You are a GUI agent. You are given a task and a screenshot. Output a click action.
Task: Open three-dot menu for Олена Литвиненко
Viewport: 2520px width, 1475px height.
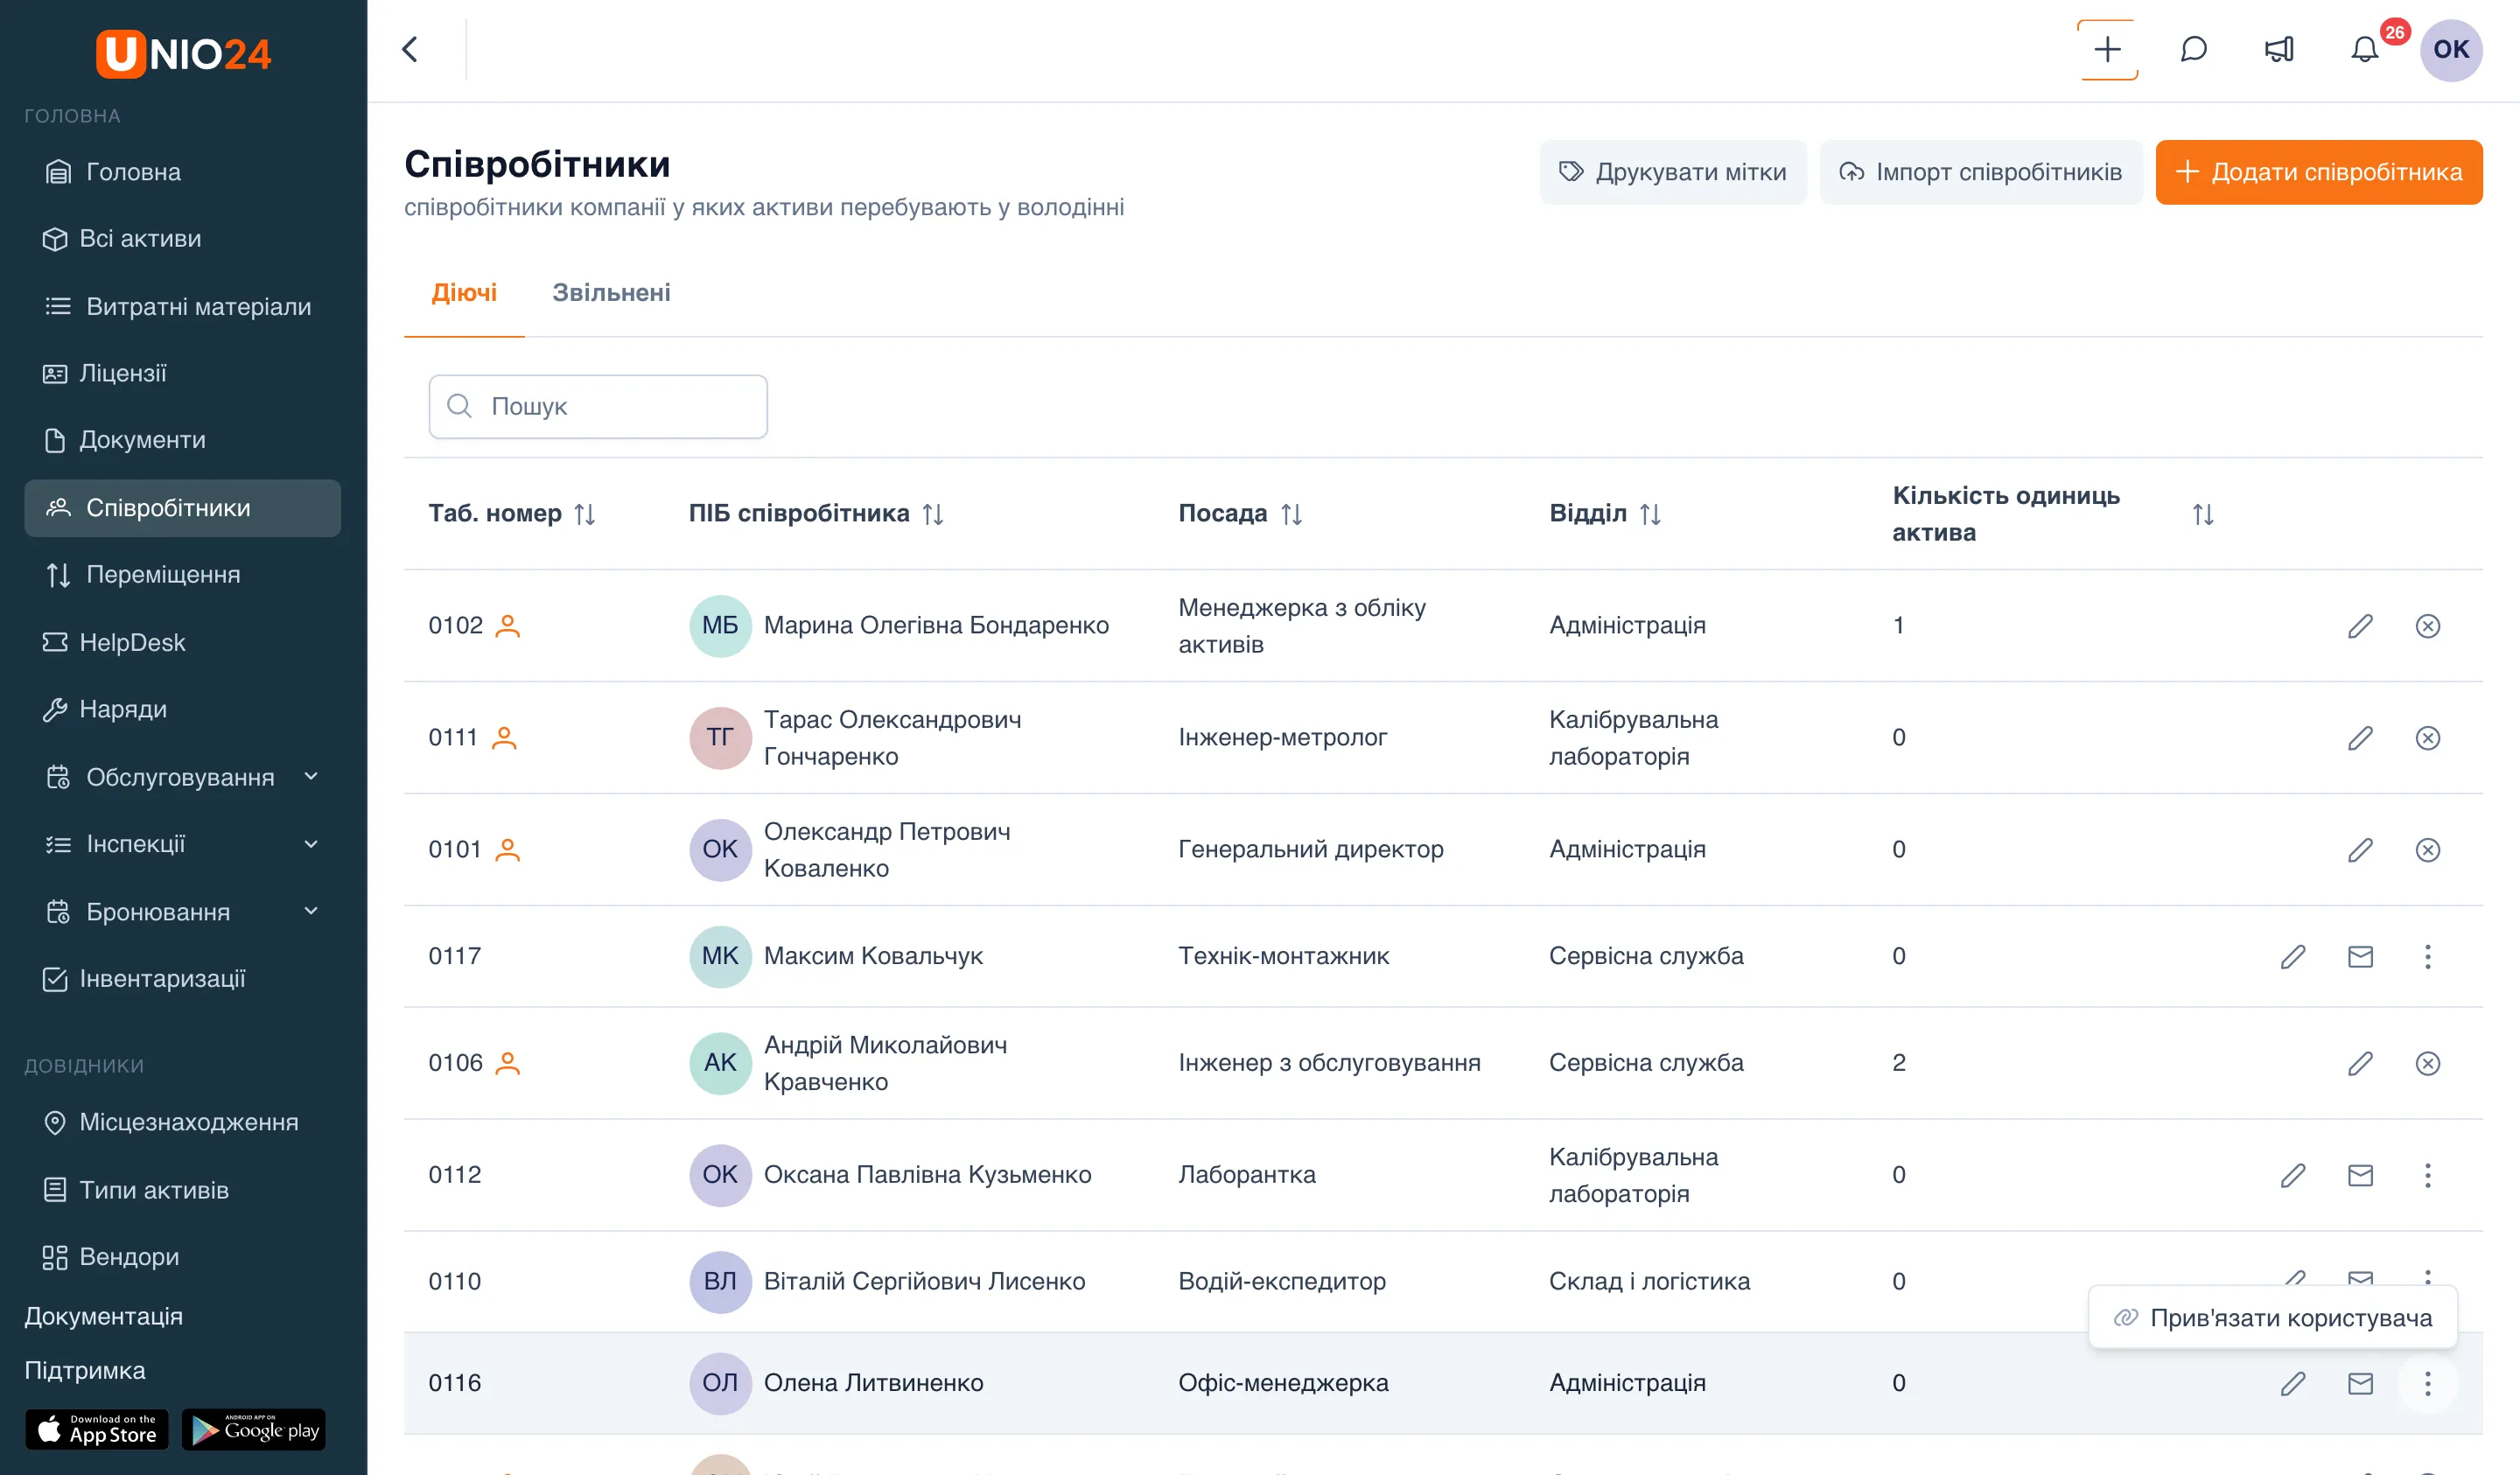pyautogui.click(x=2428, y=1383)
